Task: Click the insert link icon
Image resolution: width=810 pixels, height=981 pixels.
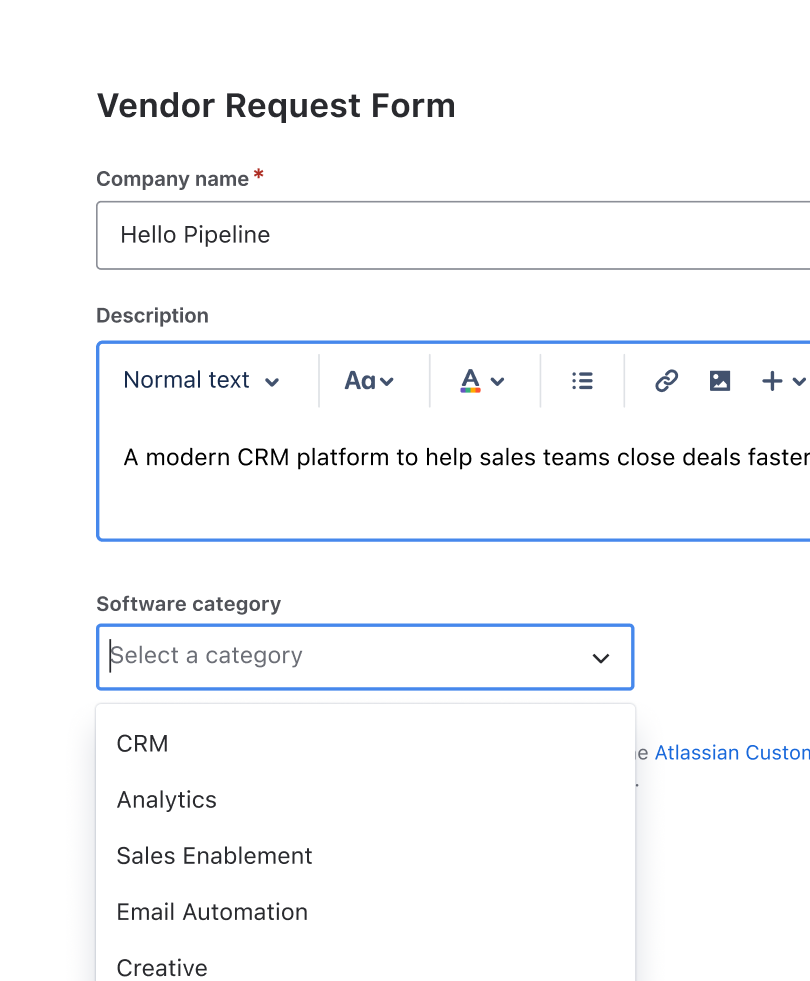Action: click(666, 381)
